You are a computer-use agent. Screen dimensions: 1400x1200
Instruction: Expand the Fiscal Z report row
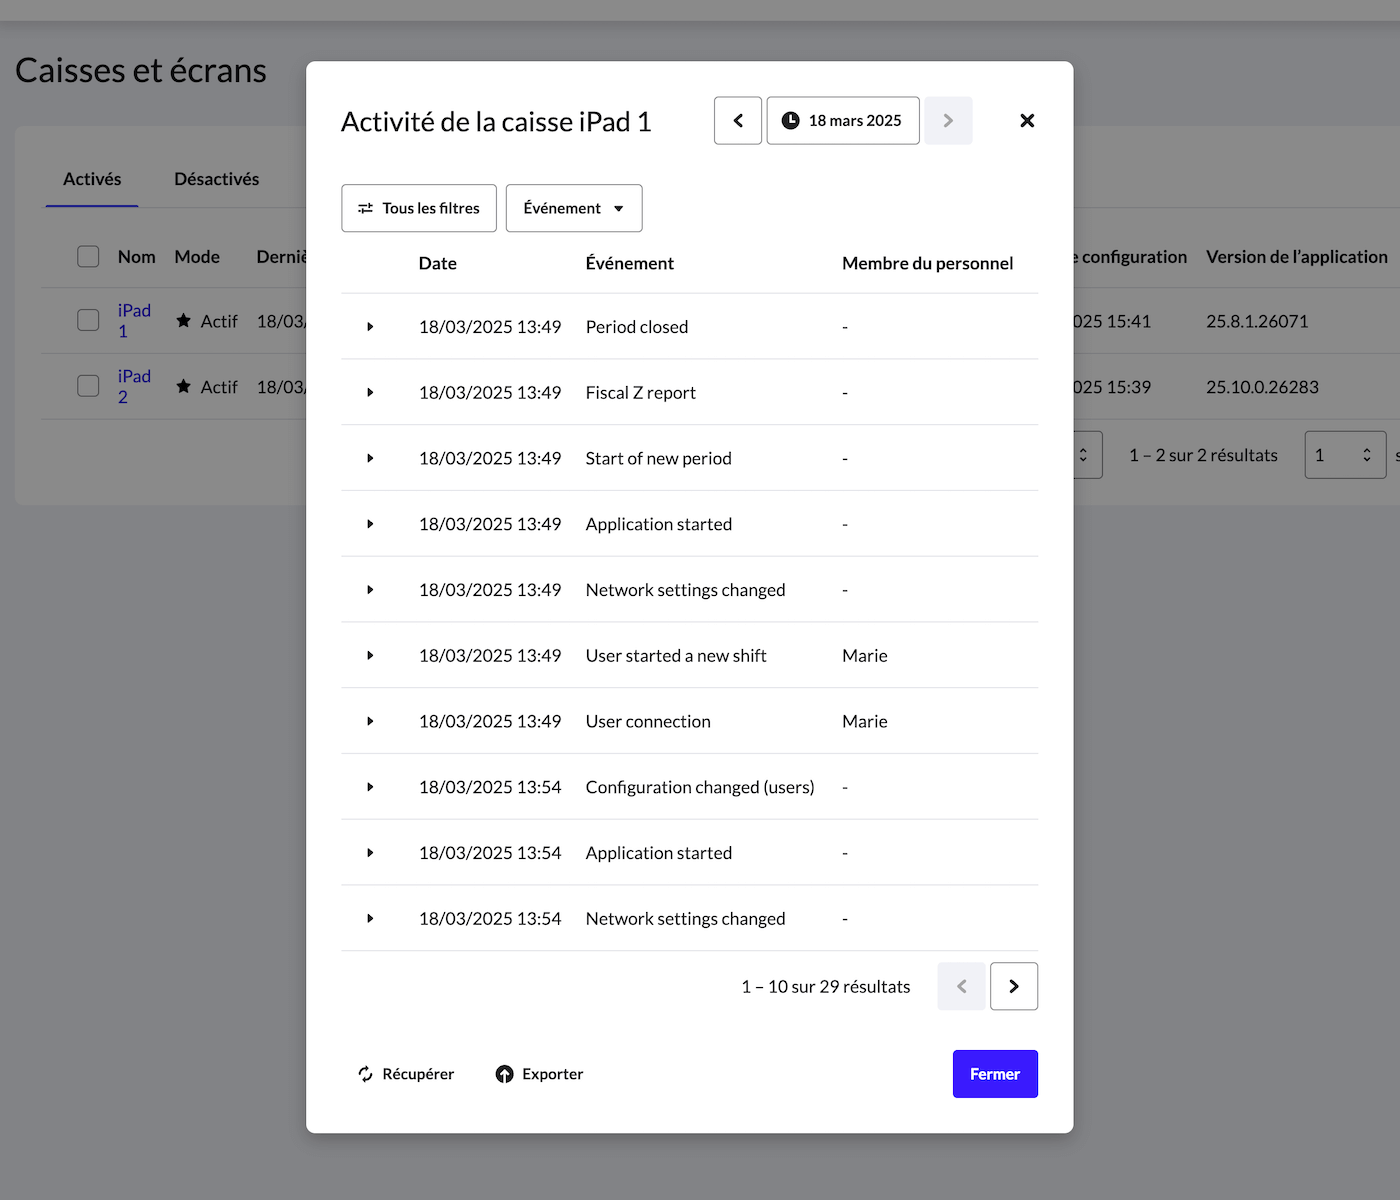pos(370,393)
